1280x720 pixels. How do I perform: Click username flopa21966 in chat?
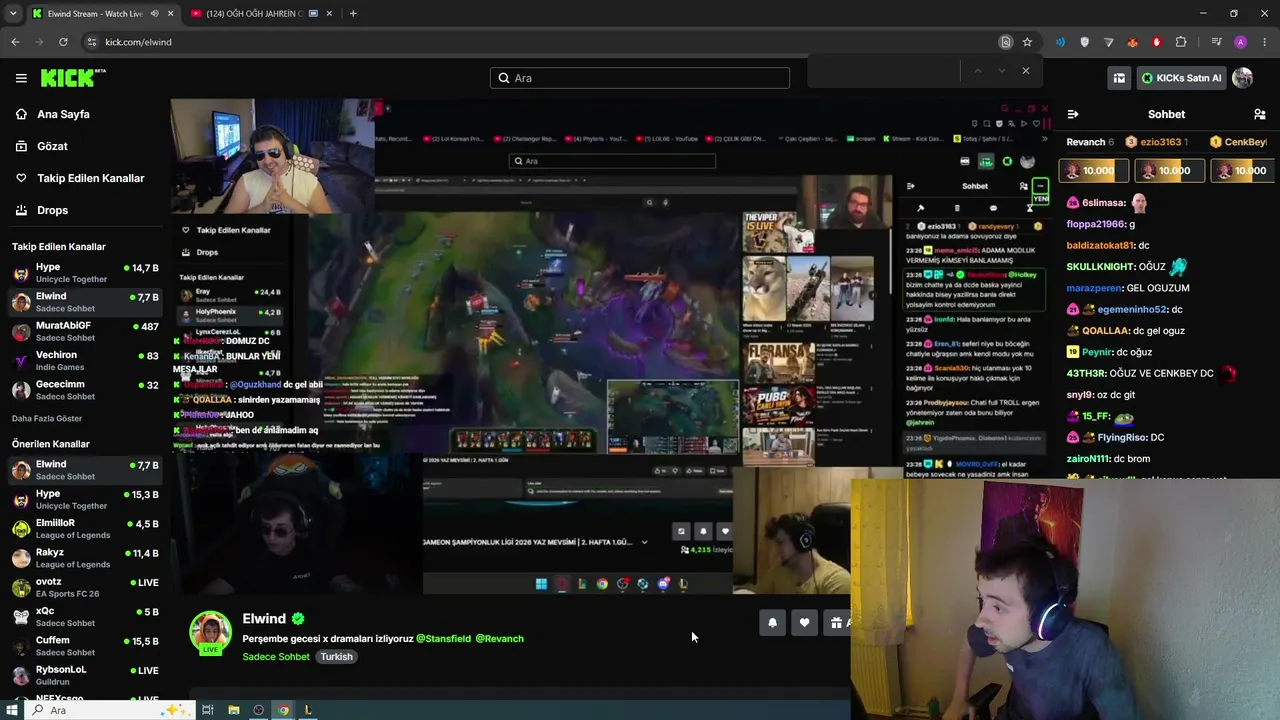(x=1096, y=224)
